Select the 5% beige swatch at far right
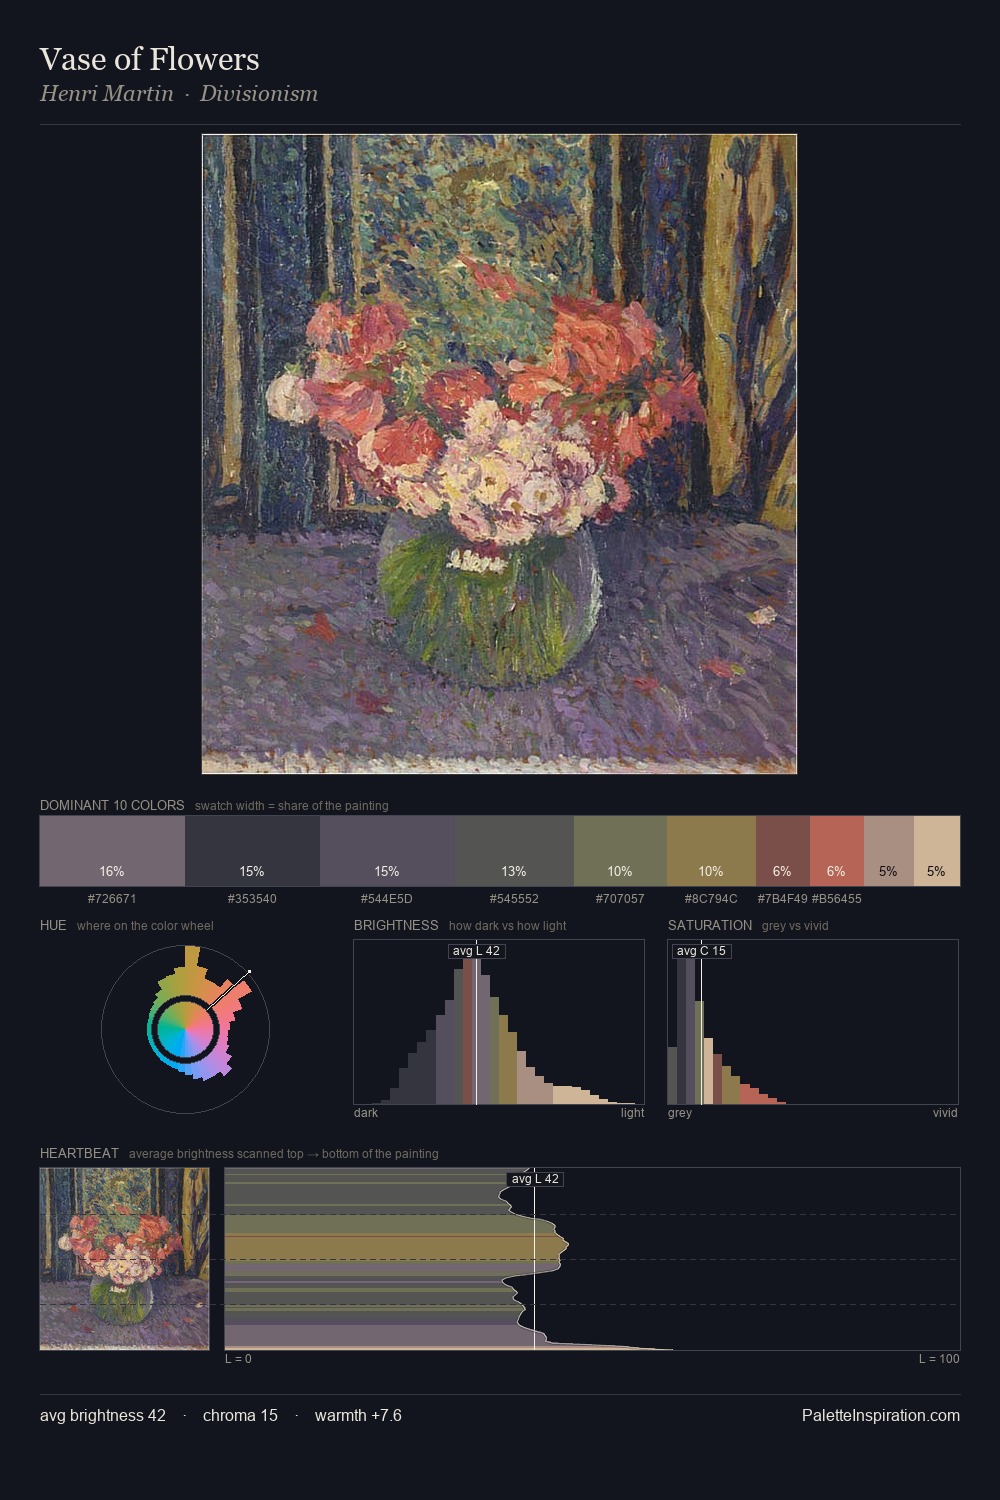This screenshot has height=1500, width=1000. [937, 851]
